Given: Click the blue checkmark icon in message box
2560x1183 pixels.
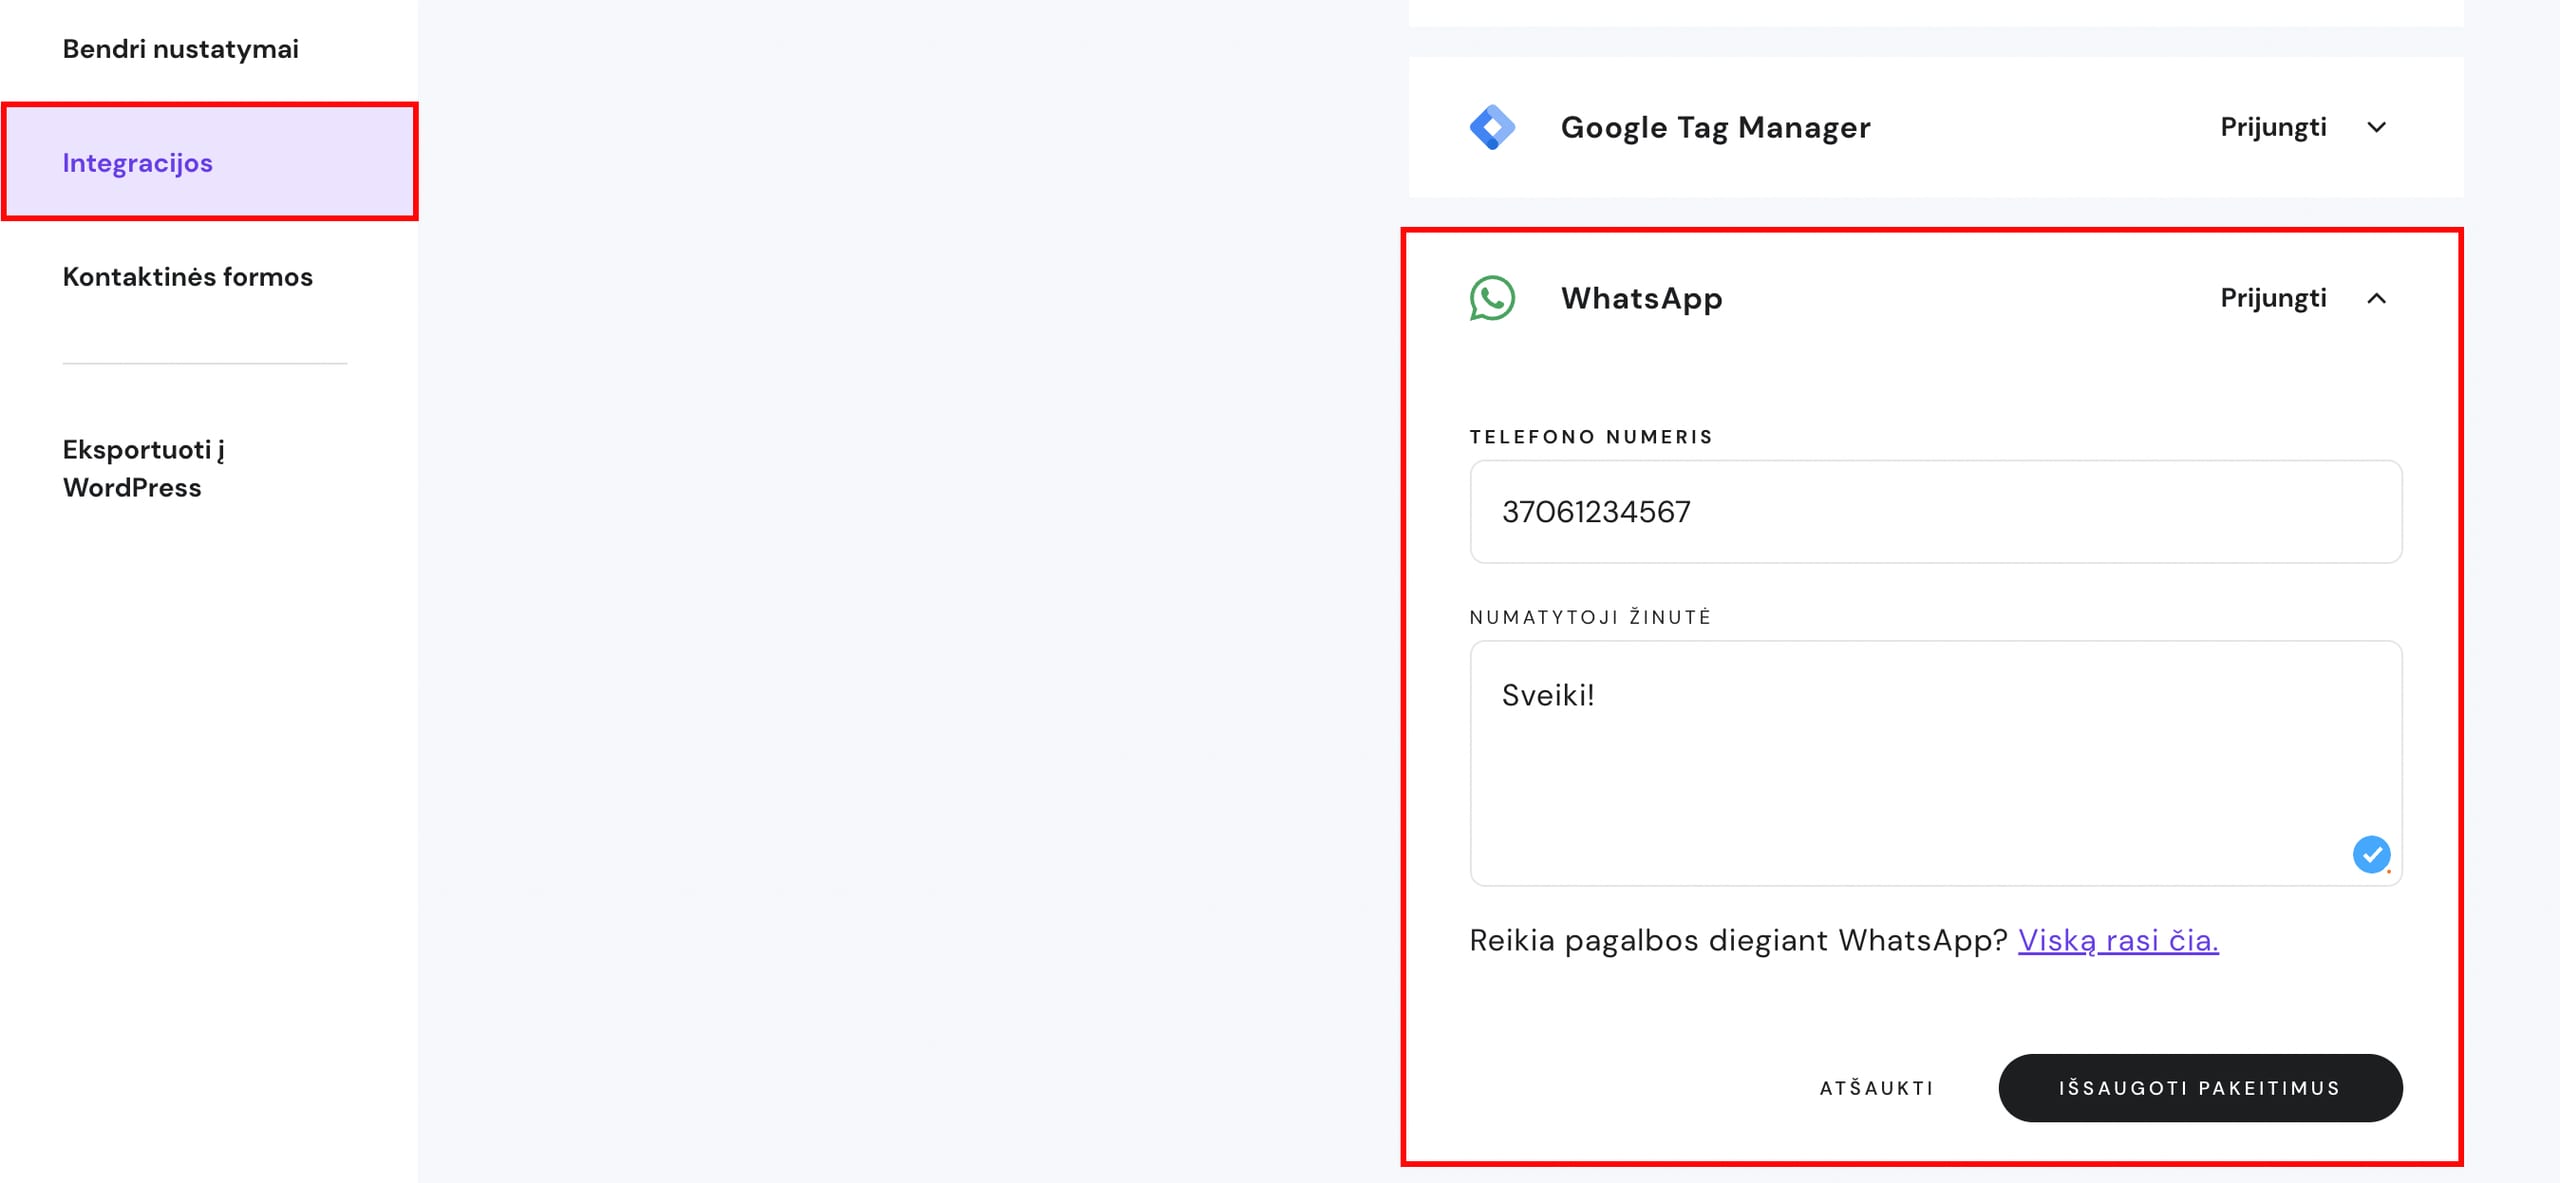Looking at the screenshot, I should tap(2371, 854).
